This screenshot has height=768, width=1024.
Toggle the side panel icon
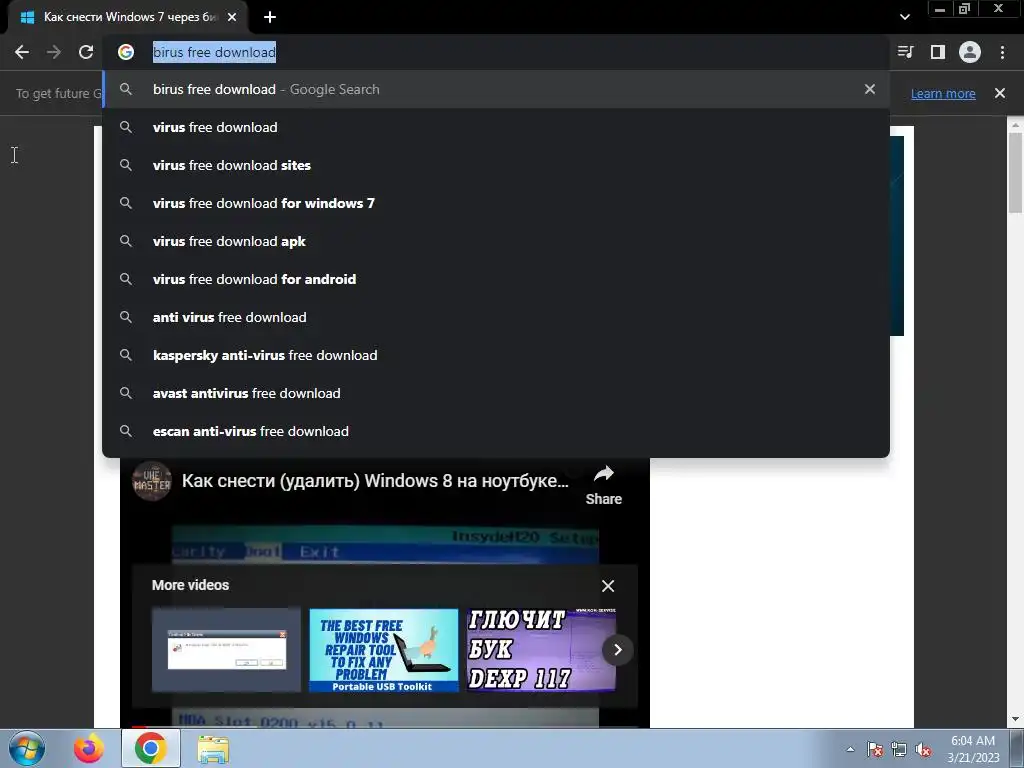[x=938, y=52]
